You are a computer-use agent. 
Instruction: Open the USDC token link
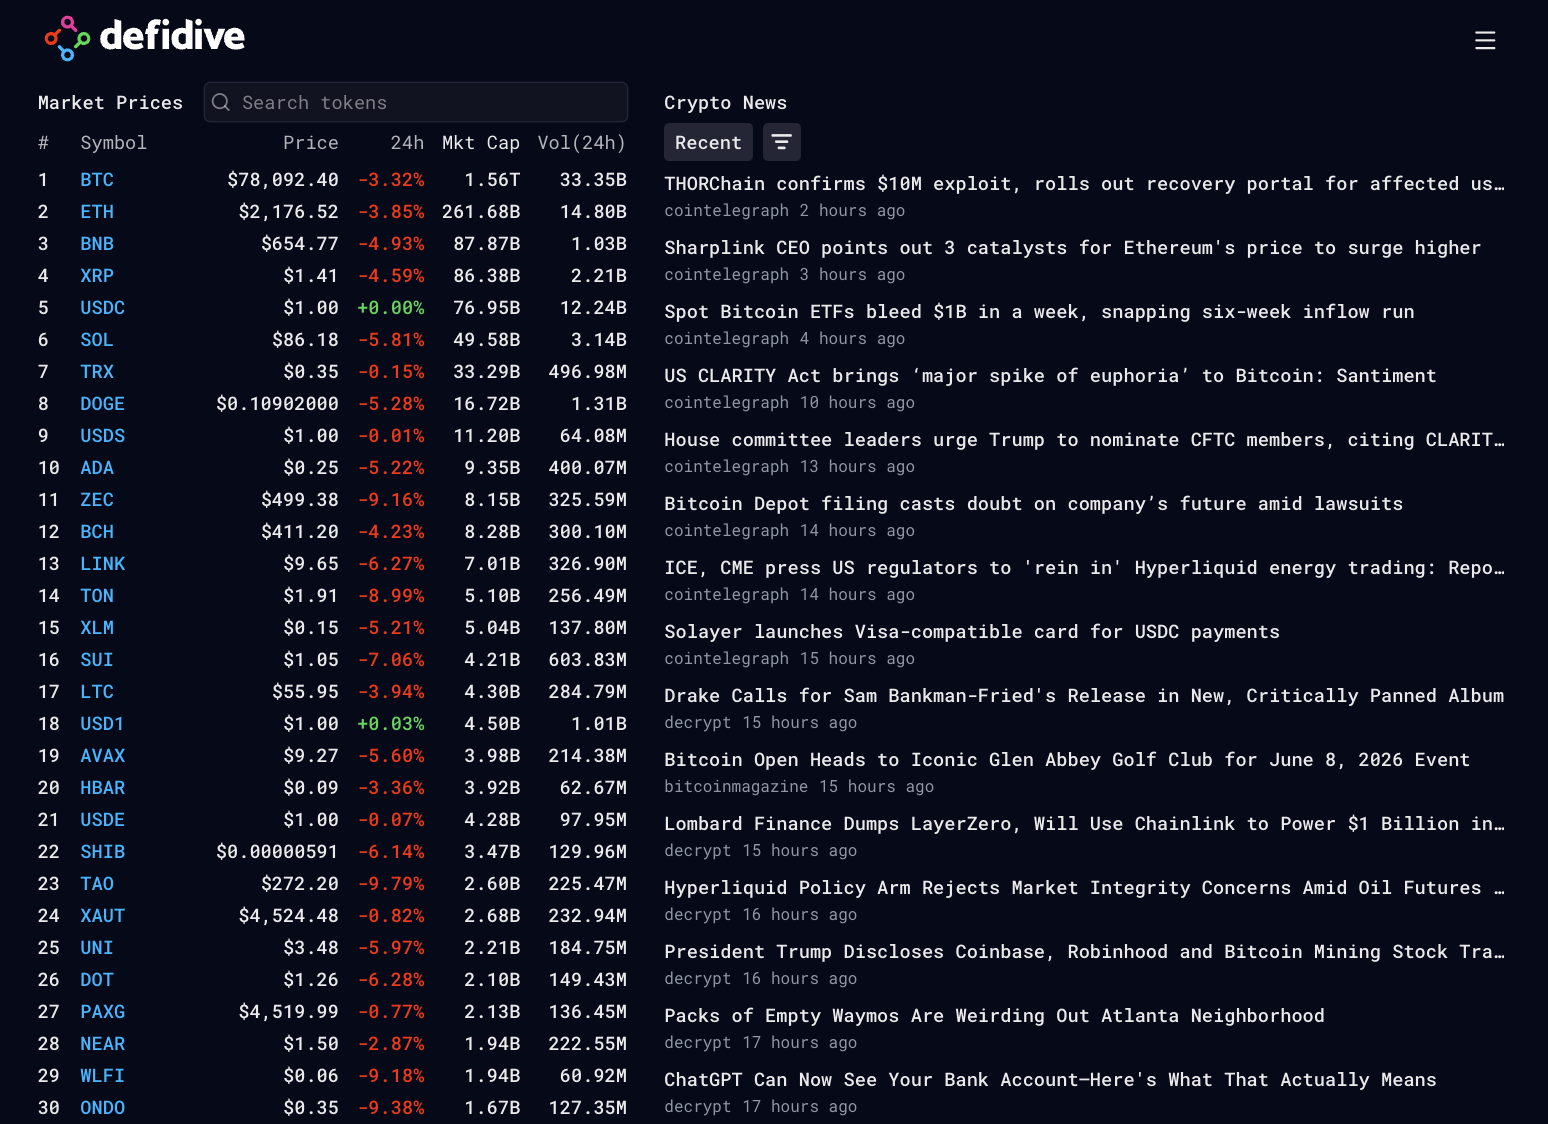tap(103, 308)
